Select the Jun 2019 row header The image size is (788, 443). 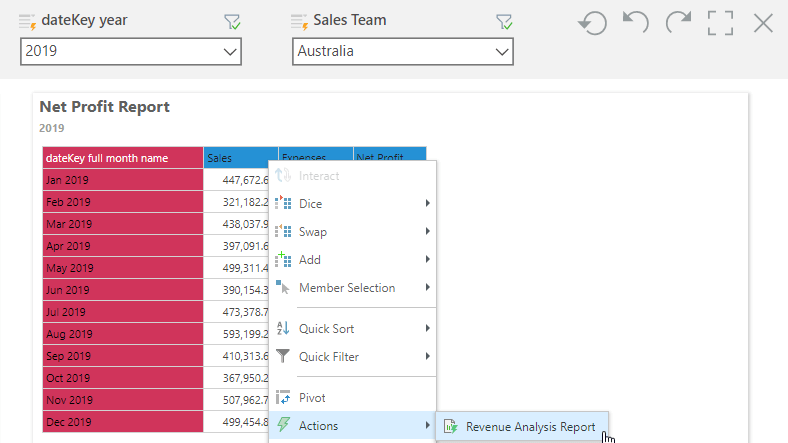coord(123,290)
